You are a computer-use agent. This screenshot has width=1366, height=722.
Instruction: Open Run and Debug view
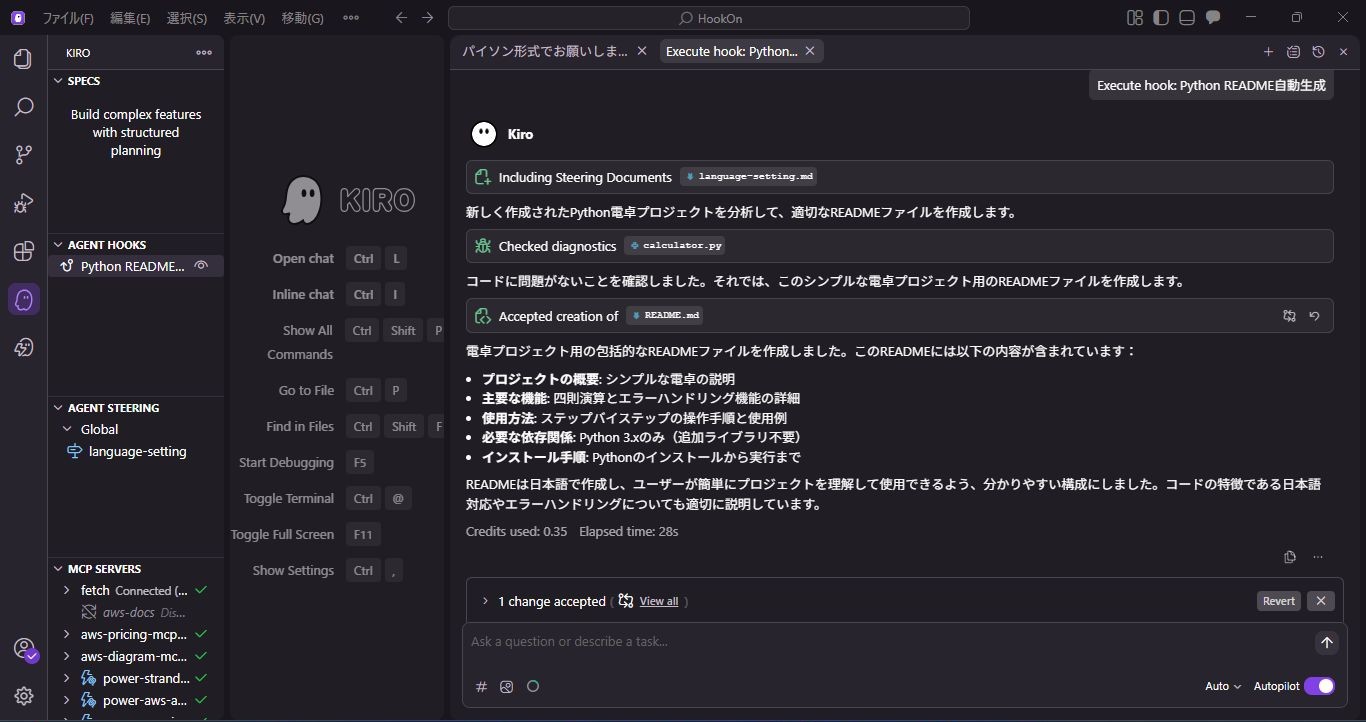[x=24, y=203]
